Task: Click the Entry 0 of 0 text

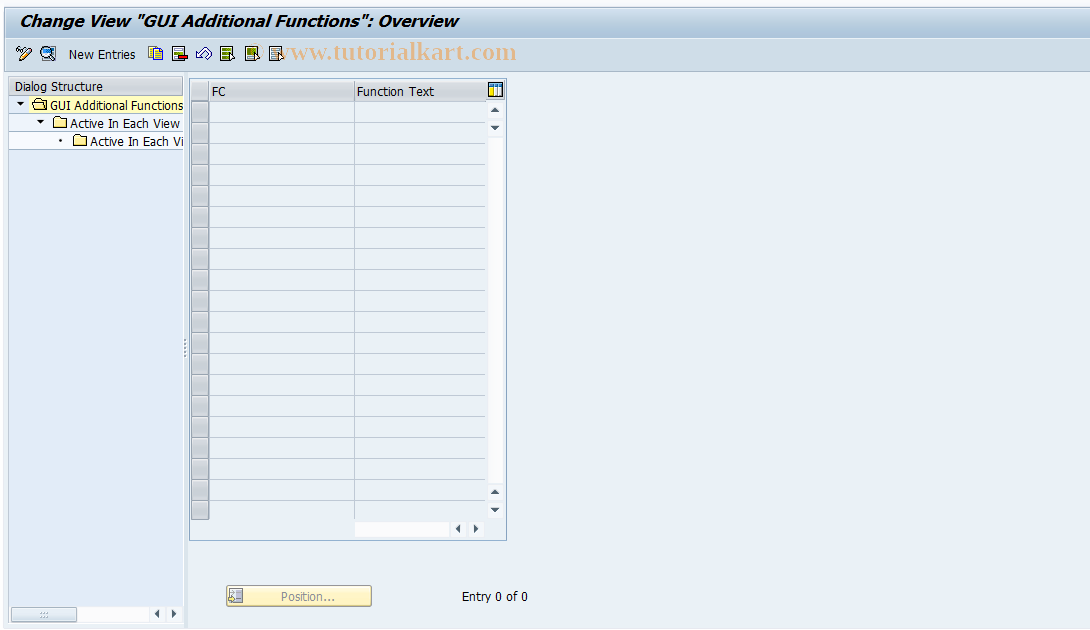Action: tap(495, 597)
